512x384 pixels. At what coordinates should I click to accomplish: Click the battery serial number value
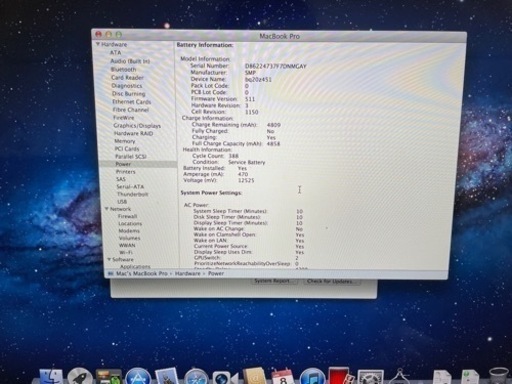275,66
